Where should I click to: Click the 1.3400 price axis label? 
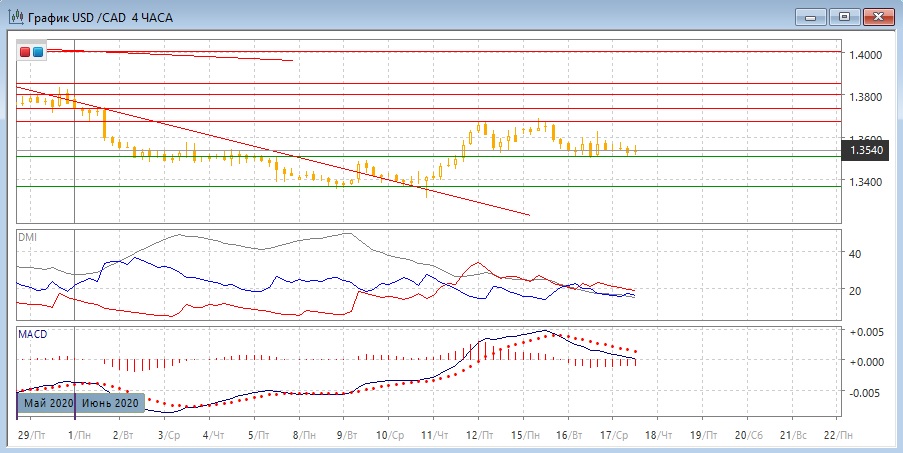coord(866,182)
